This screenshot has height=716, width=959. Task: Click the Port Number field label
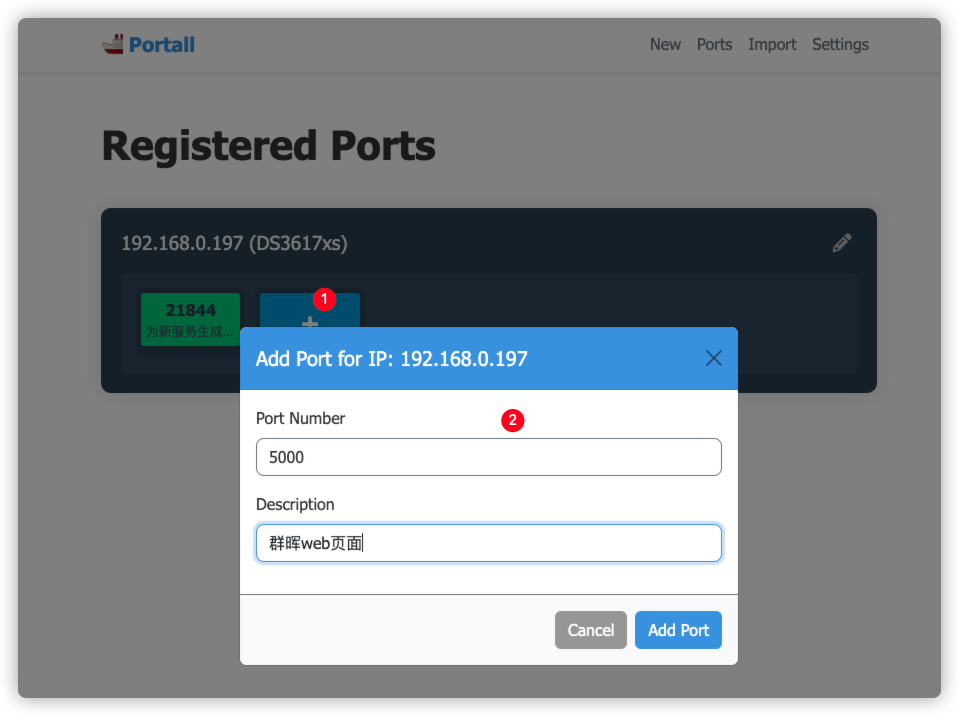click(300, 418)
